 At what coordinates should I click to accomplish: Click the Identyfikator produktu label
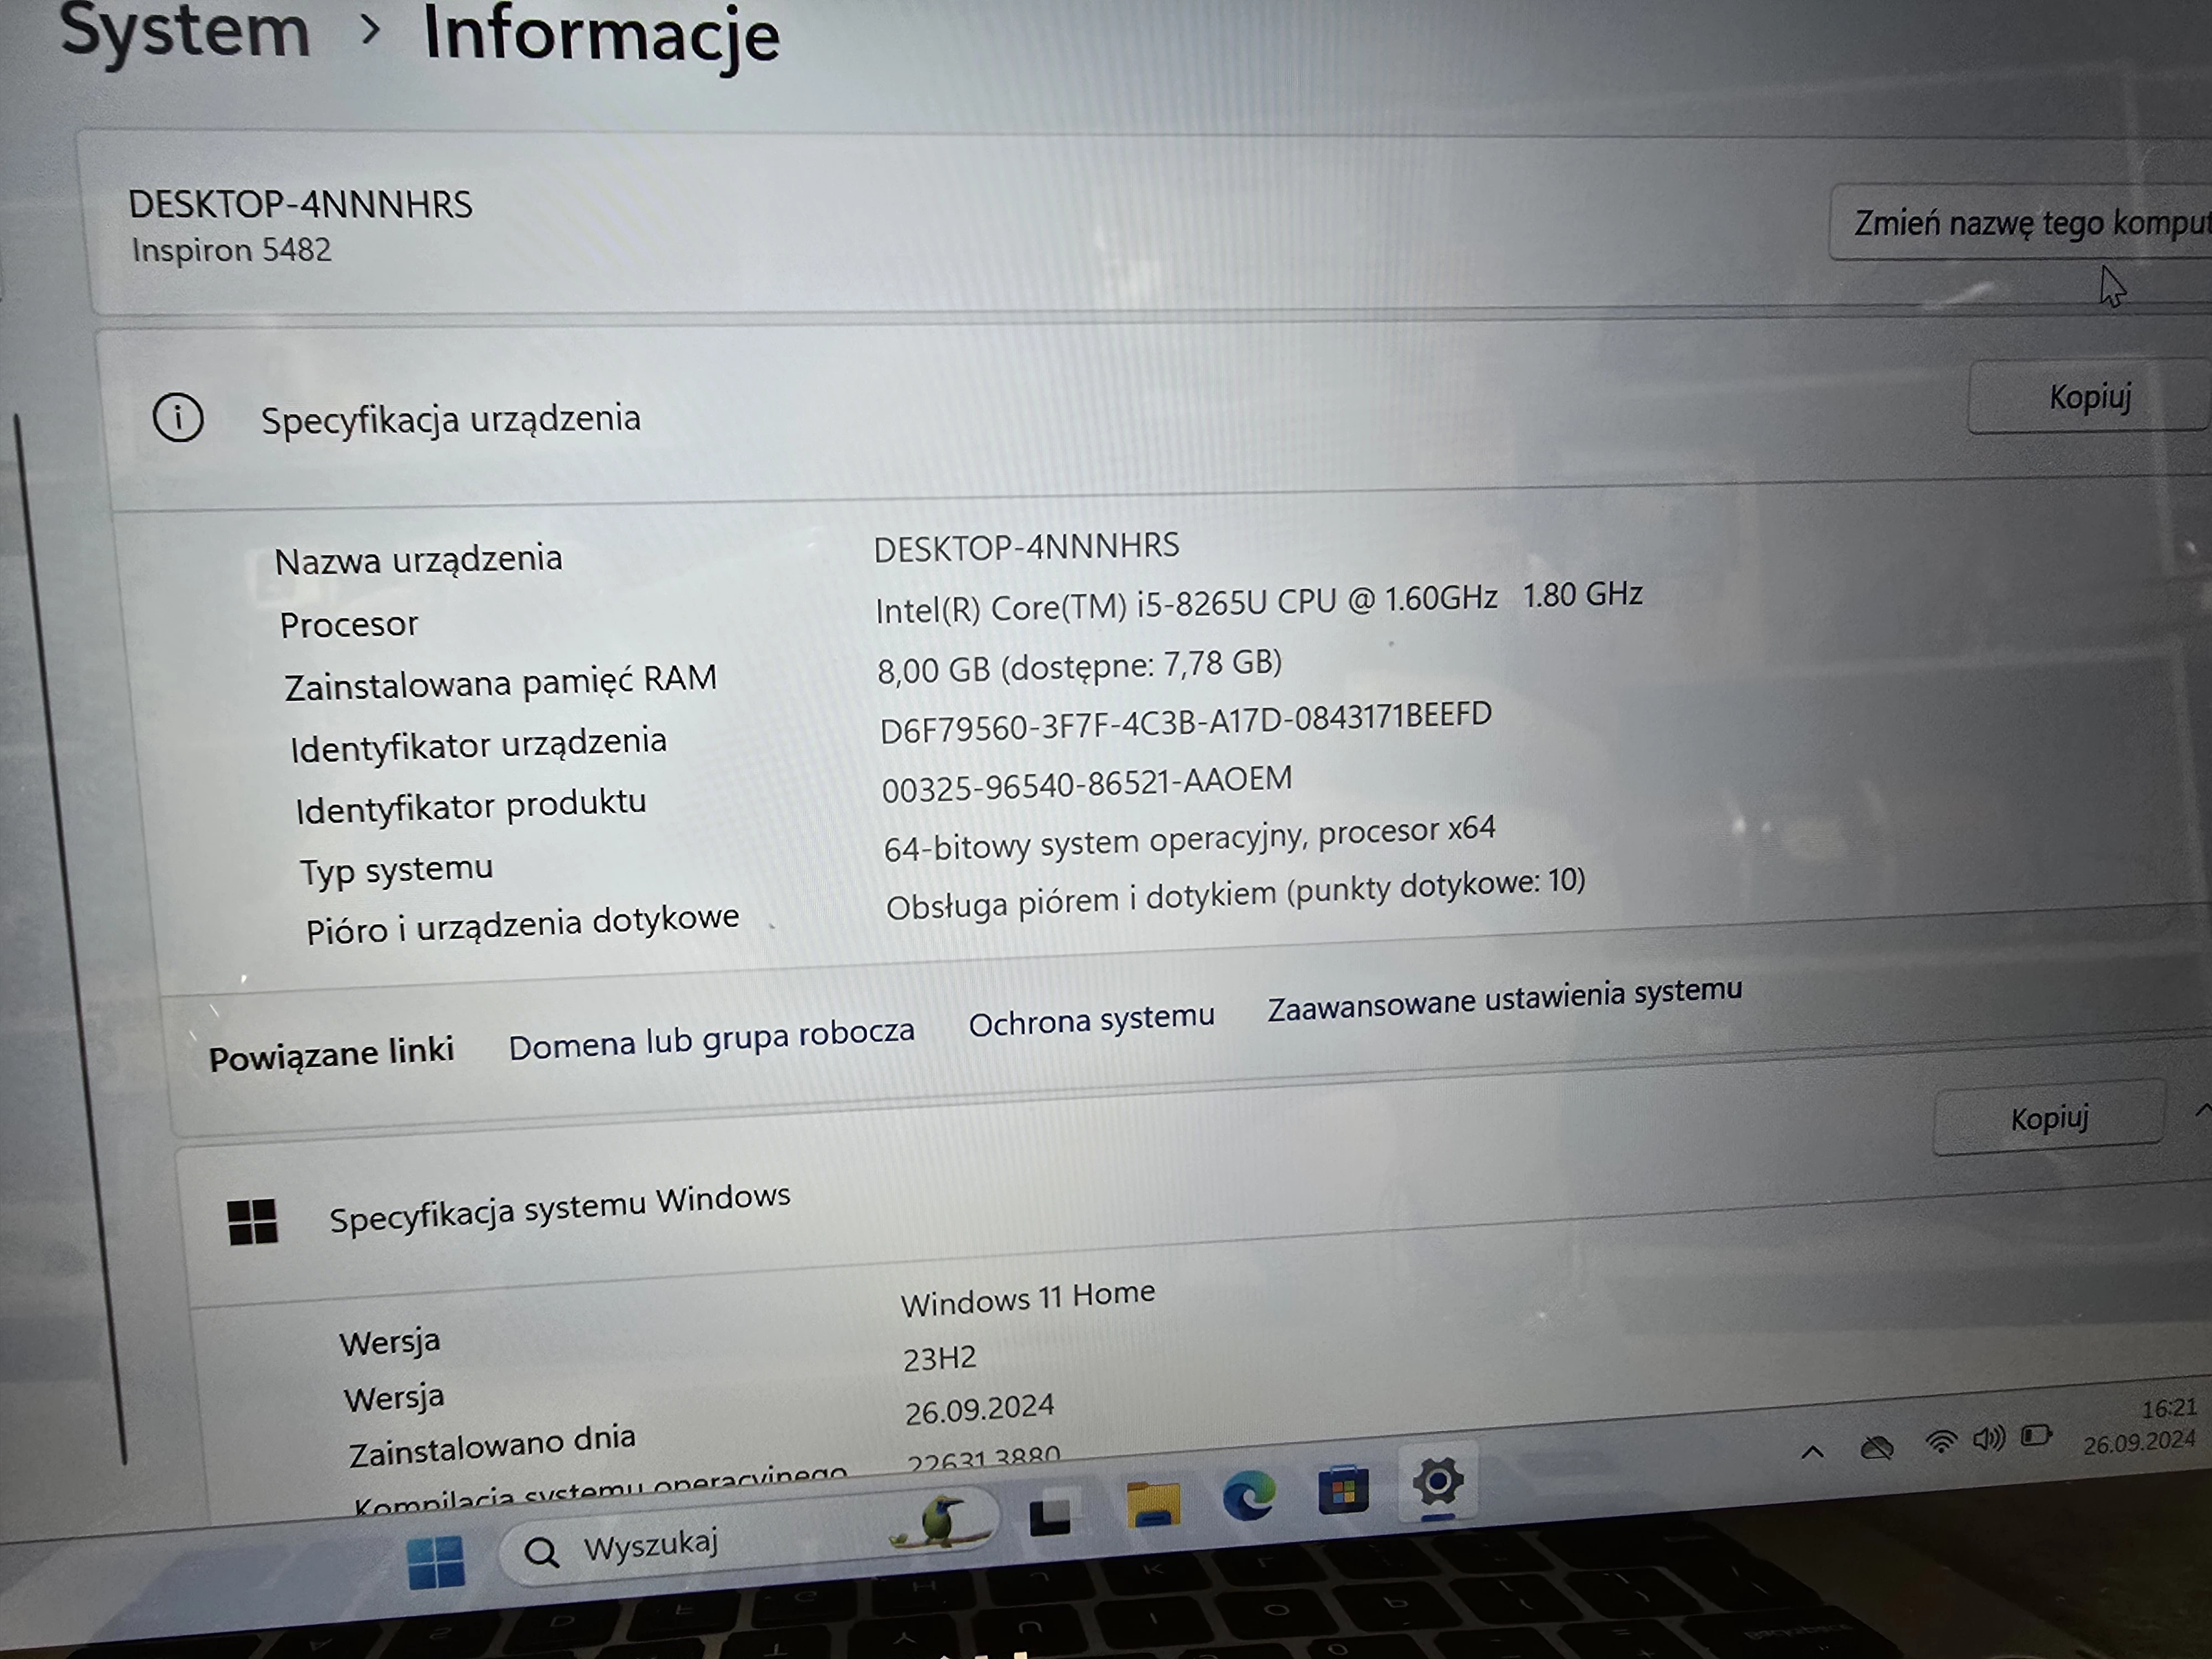[470, 806]
